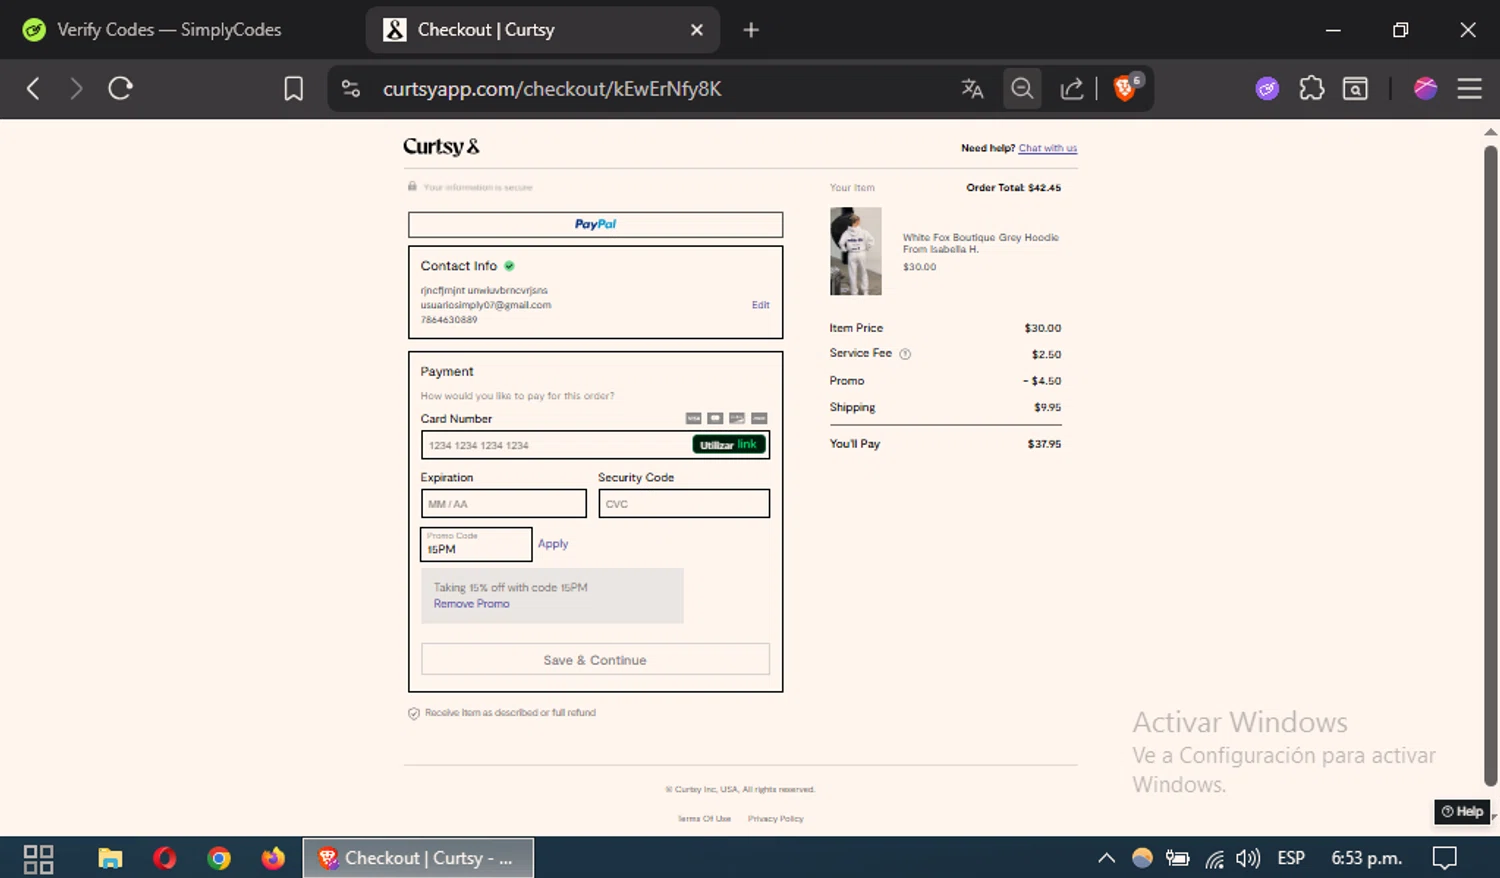Go back to the previous page
Image resolution: width=1500 pixels, height=878 pixels.
pos(33,89)
